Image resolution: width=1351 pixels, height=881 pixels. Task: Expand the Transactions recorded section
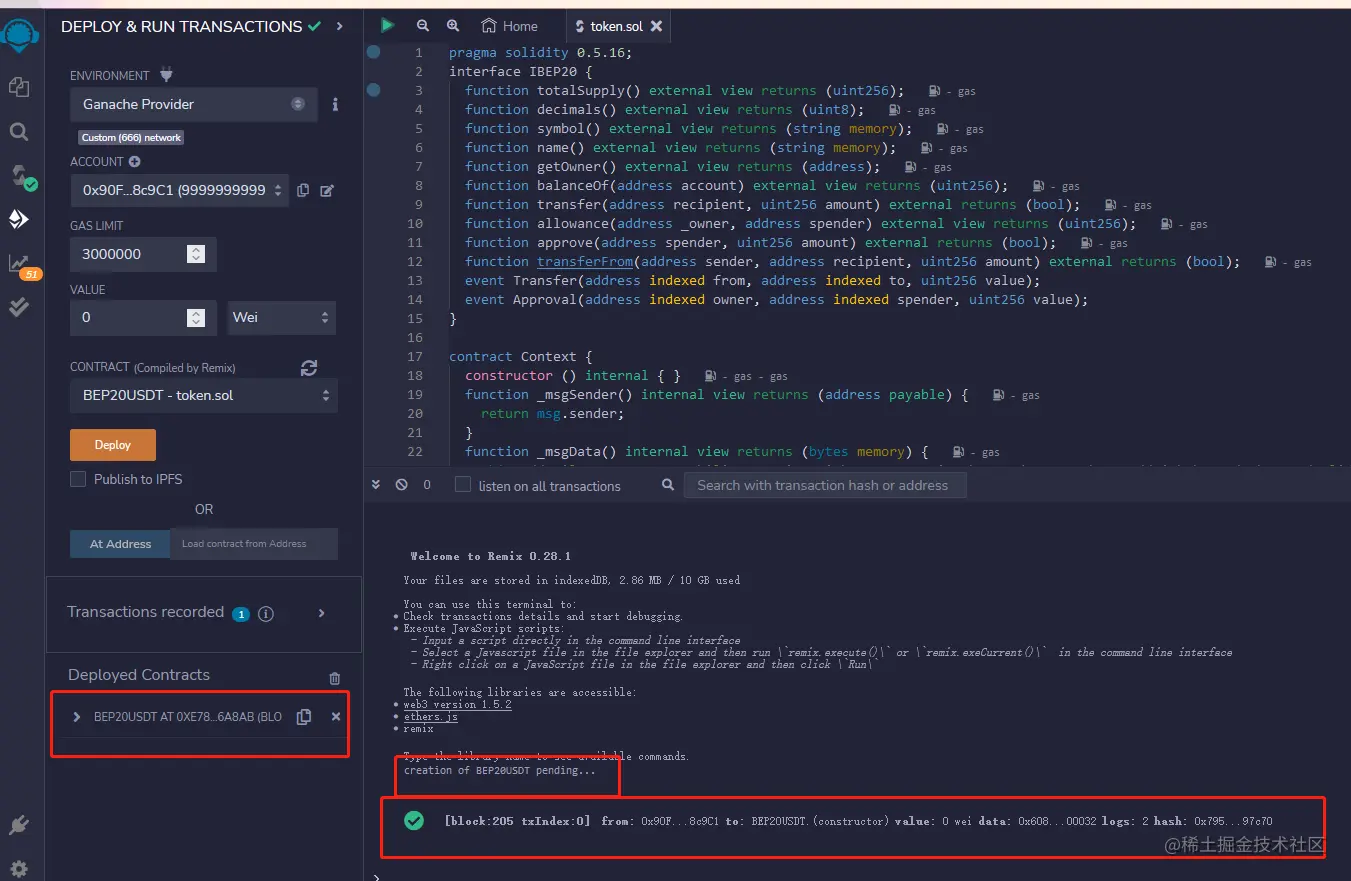coord(321,613)
